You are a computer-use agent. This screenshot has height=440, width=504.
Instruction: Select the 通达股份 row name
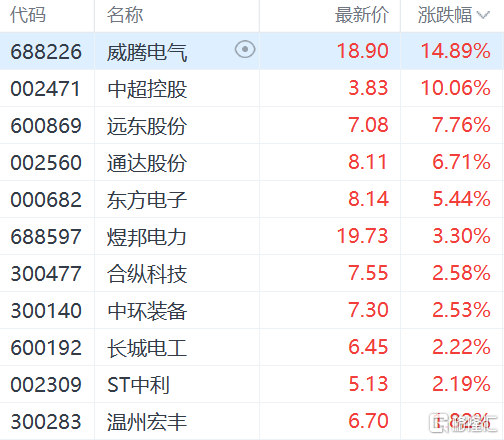[x=147, y=163]
